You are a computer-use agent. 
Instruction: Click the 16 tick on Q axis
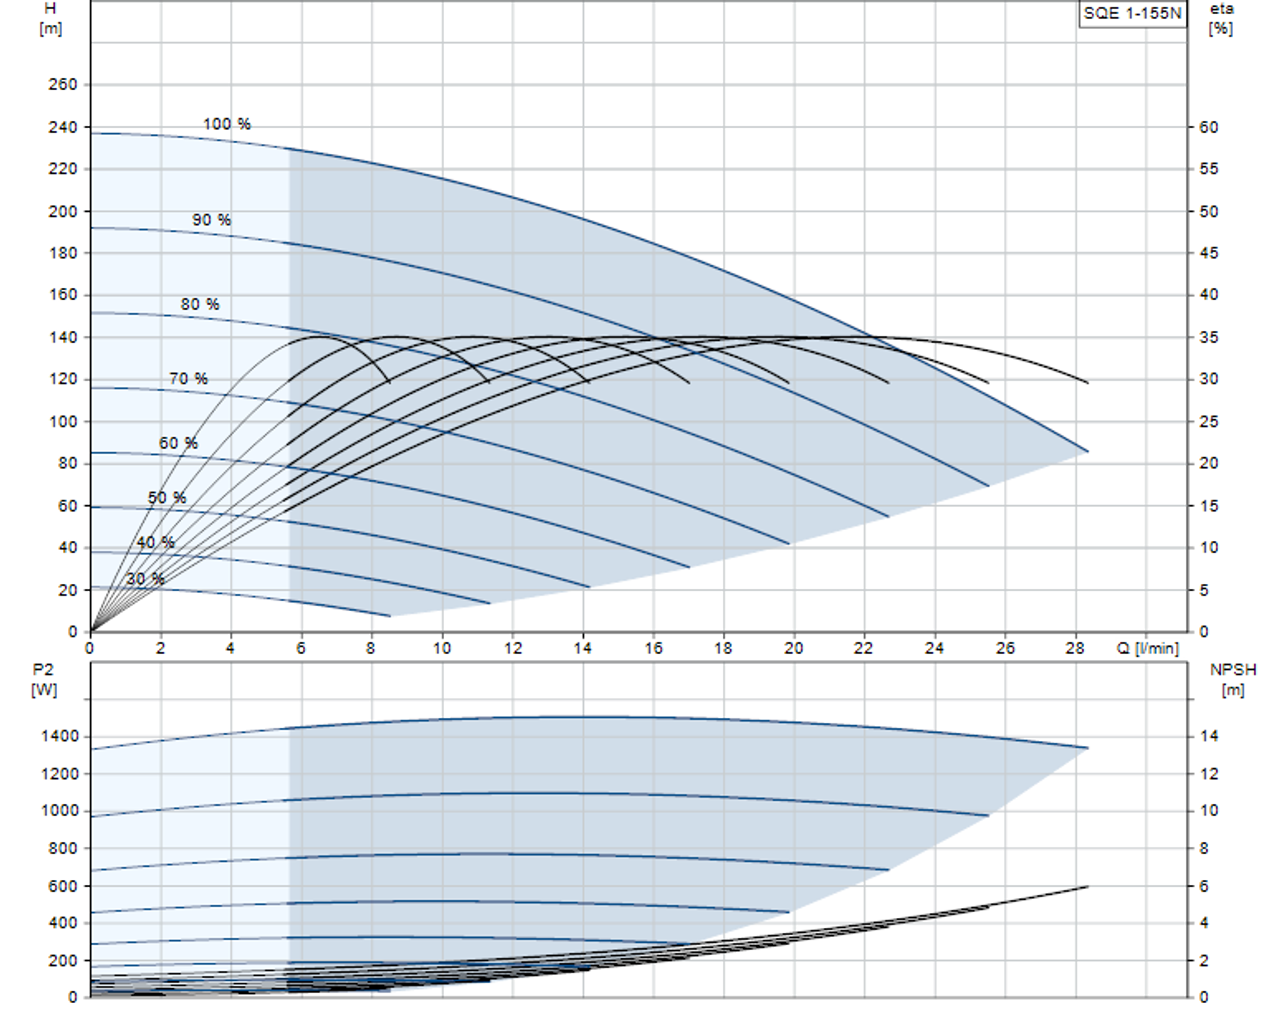point(653,648)
